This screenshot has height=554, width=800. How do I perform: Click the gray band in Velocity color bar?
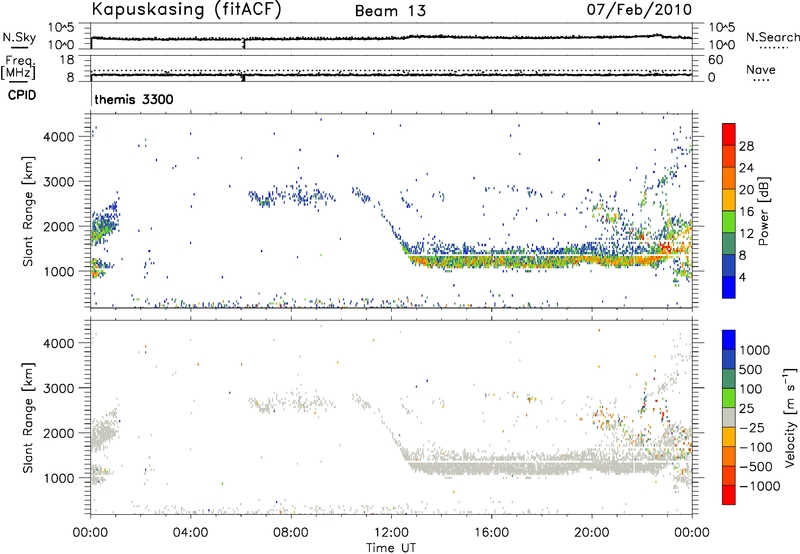(729, 418)
